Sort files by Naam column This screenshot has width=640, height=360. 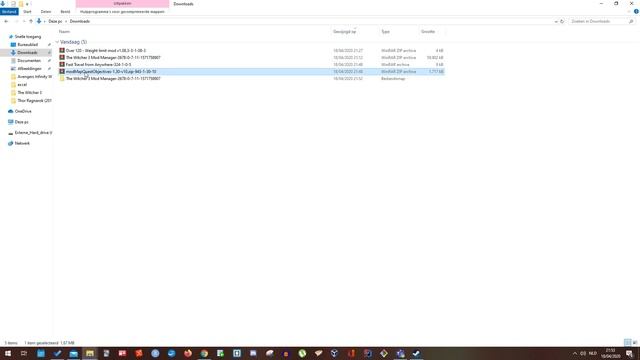tap(64, 31)
